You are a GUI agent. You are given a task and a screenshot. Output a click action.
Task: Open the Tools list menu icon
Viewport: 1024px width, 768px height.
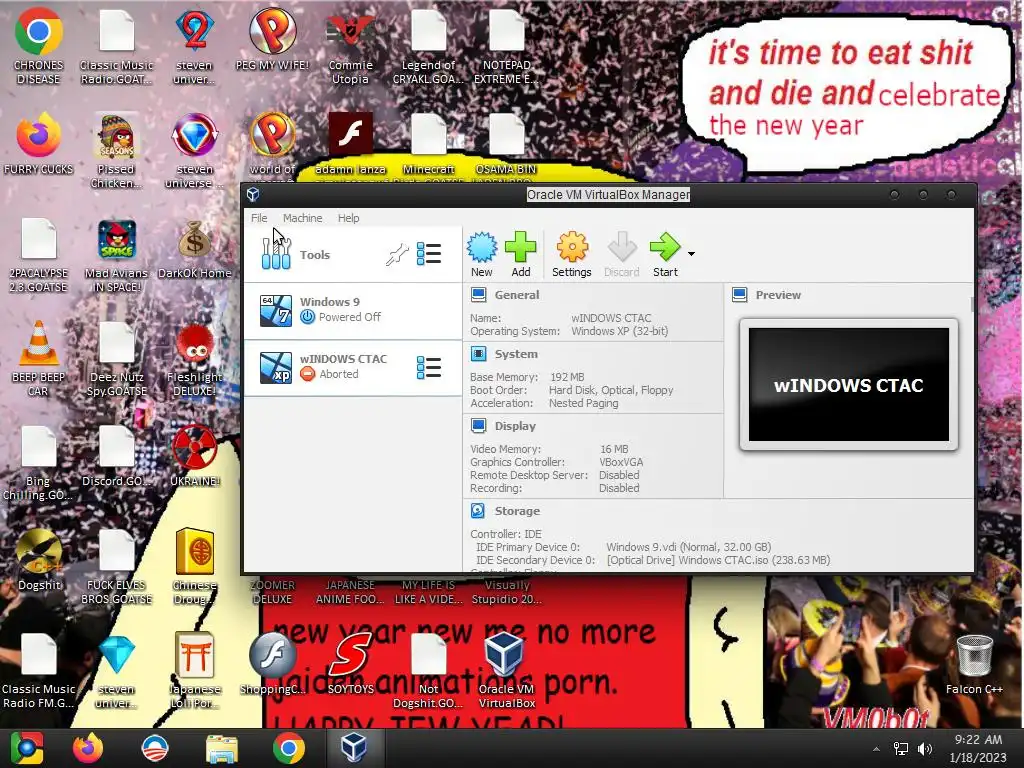(x=429, y=255)
